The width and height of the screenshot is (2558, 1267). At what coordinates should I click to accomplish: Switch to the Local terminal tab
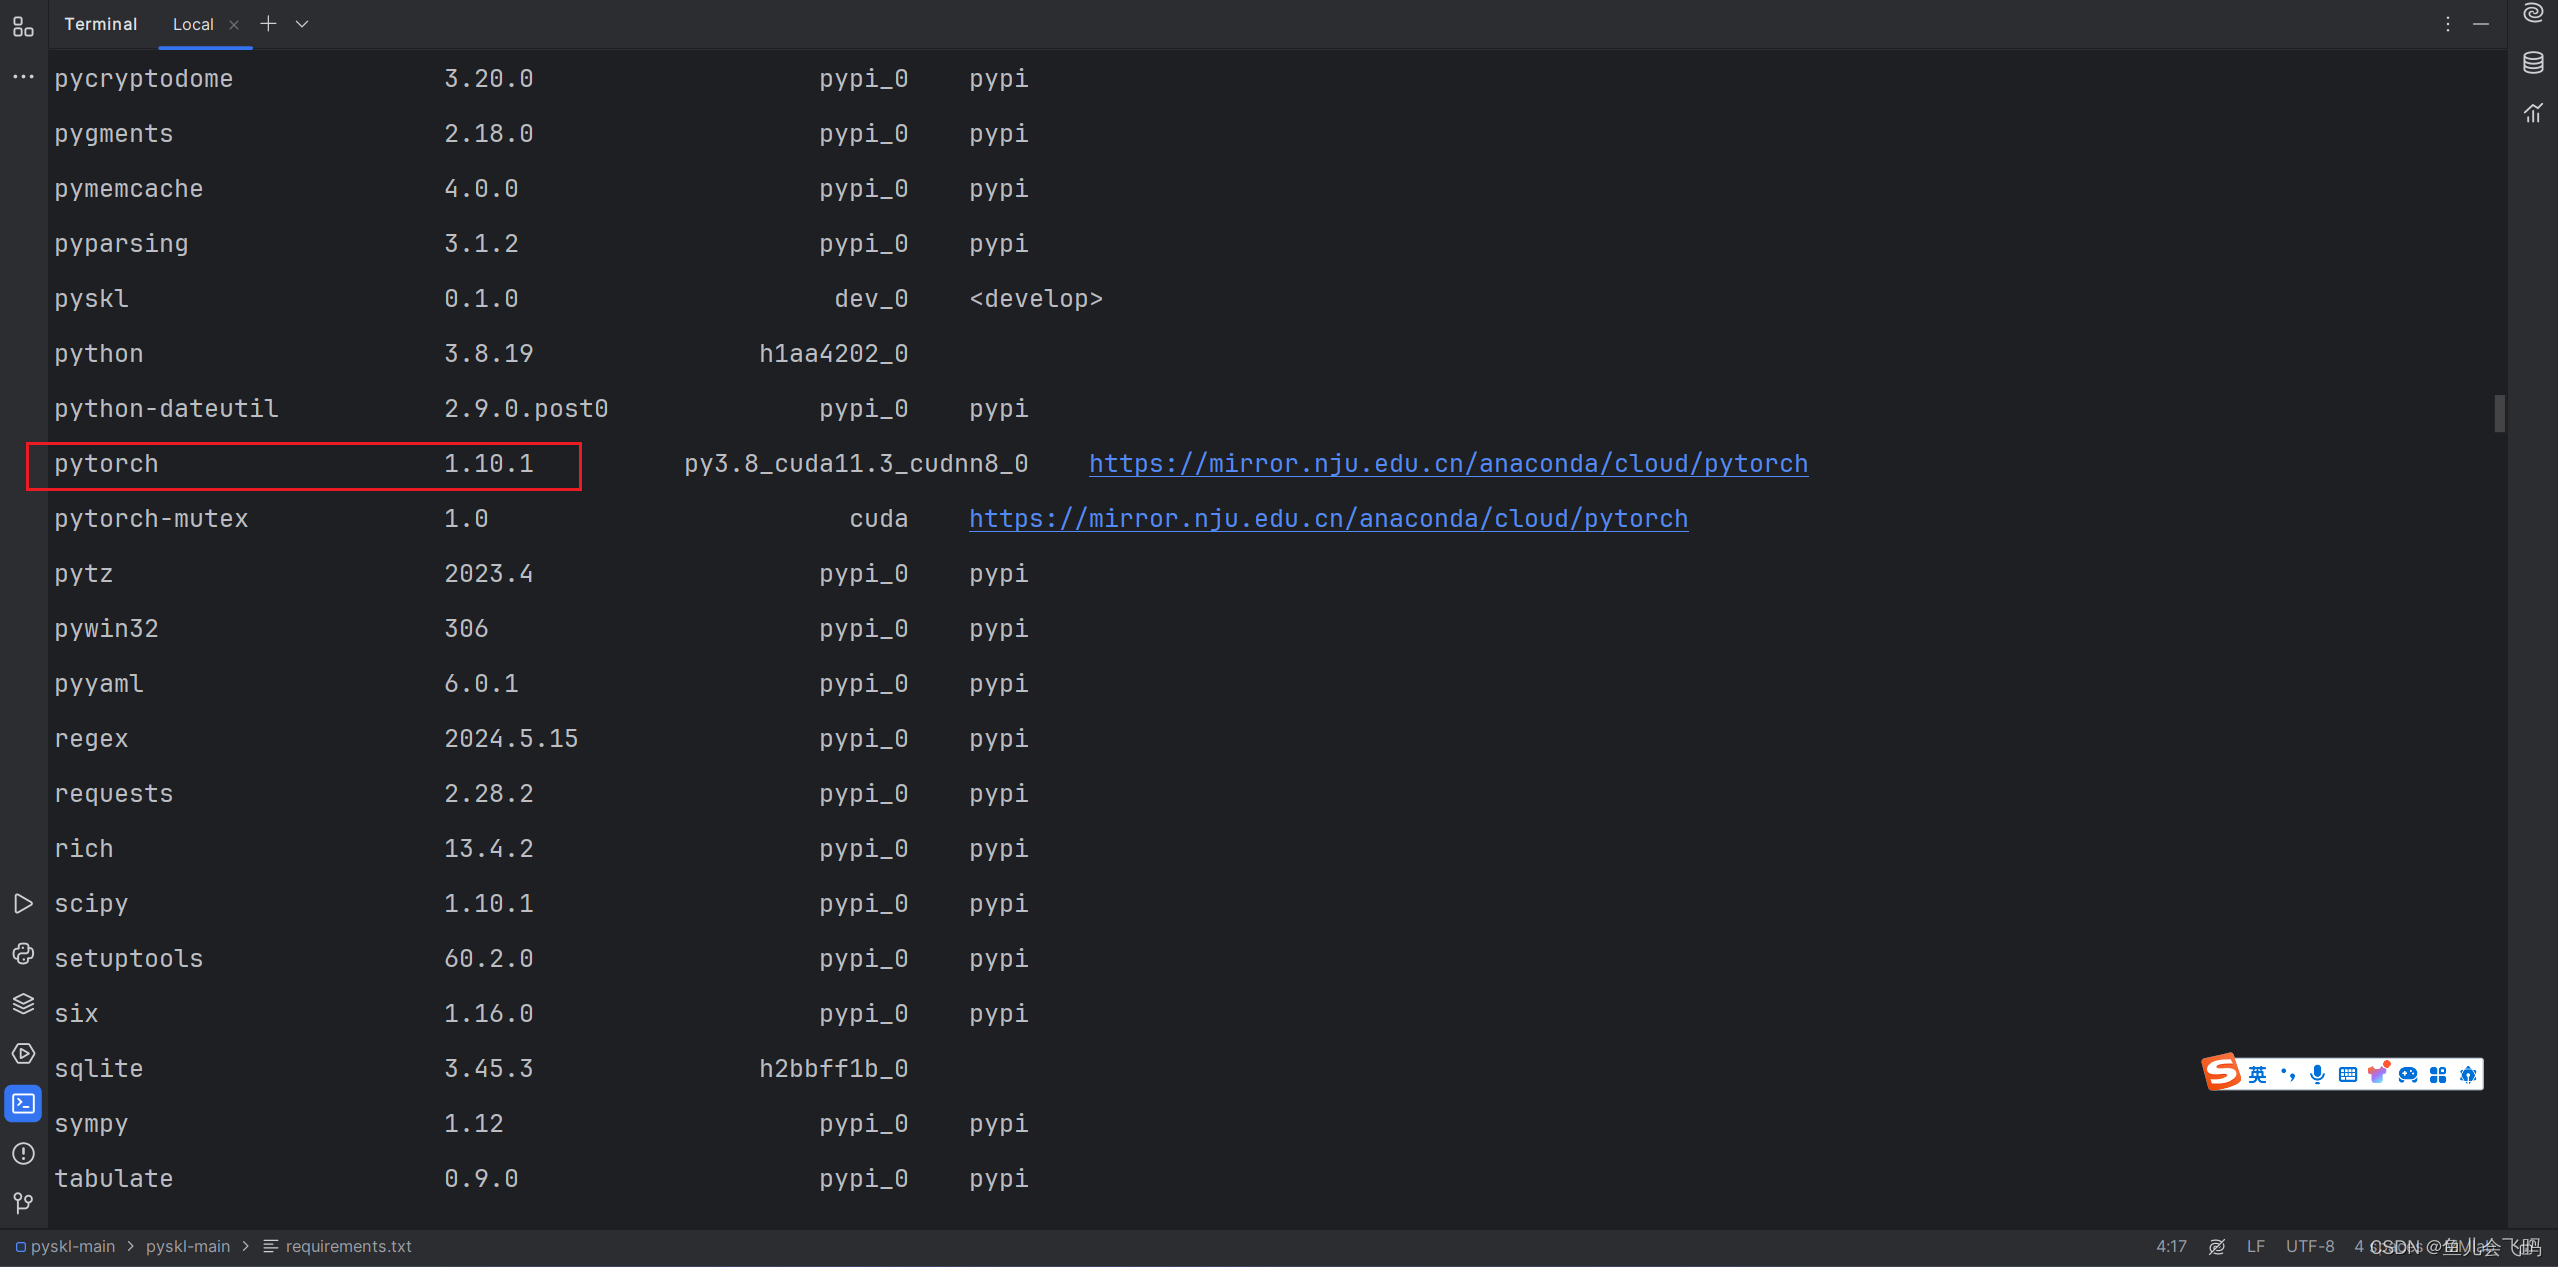(194, 24)
